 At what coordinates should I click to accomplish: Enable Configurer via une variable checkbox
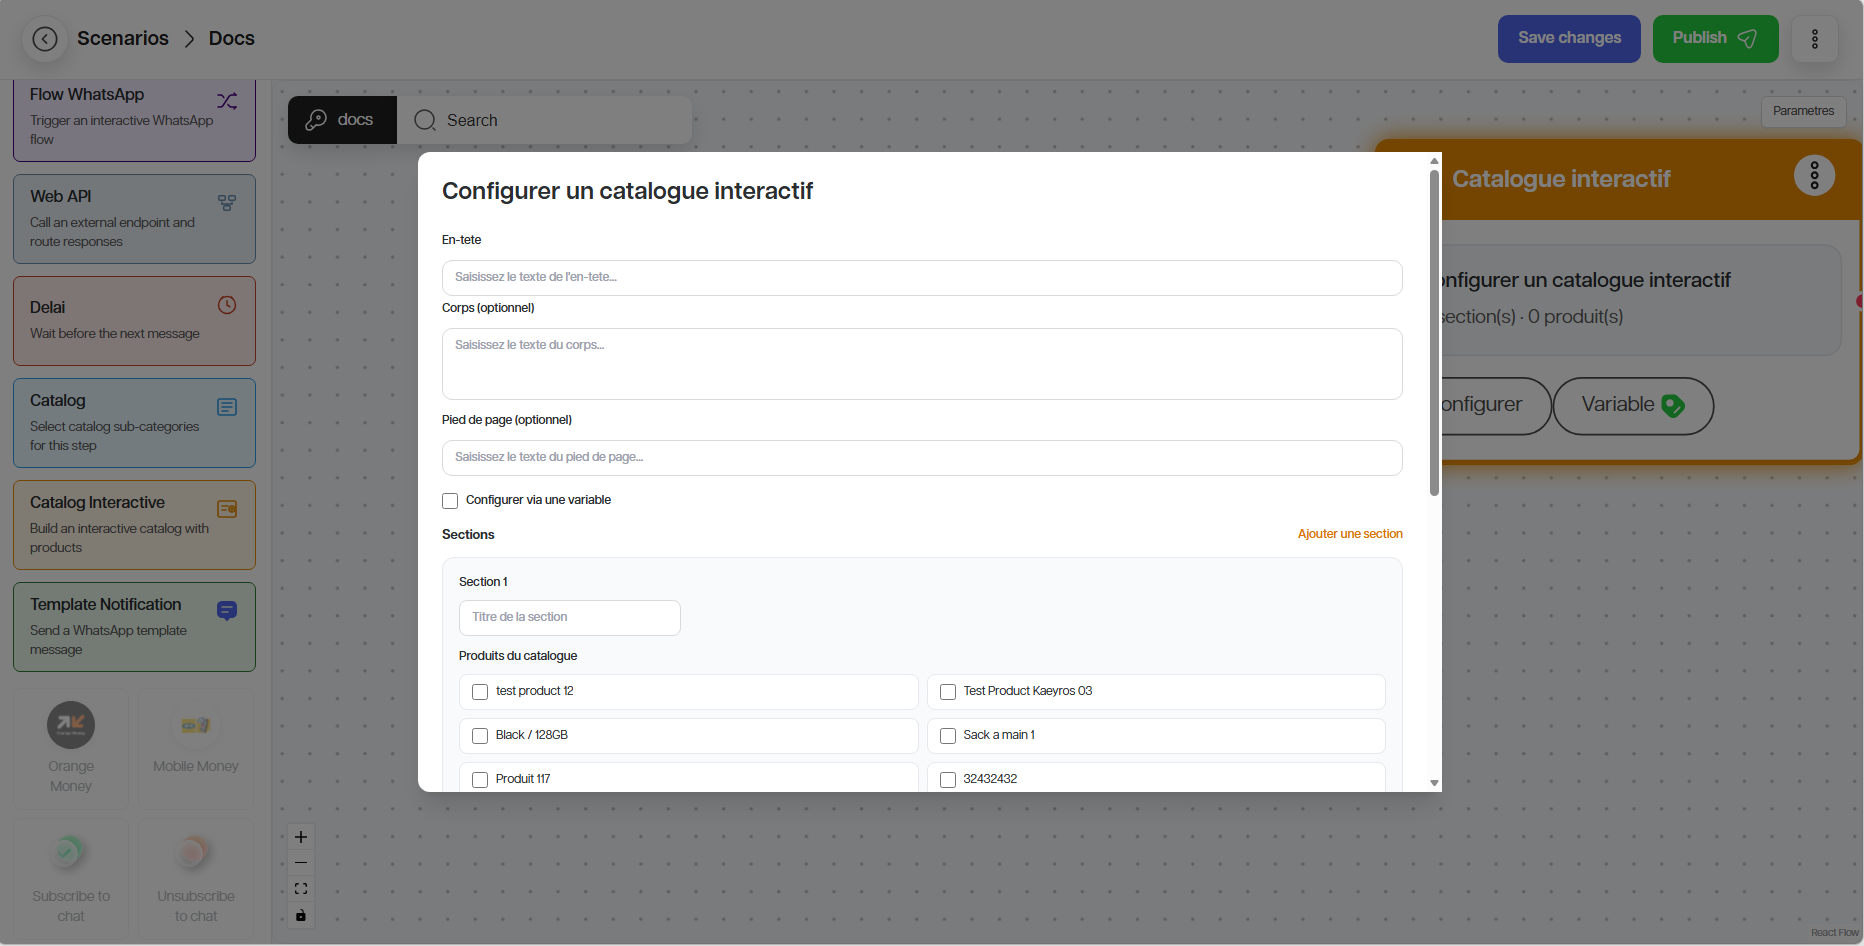click(450, 501)
